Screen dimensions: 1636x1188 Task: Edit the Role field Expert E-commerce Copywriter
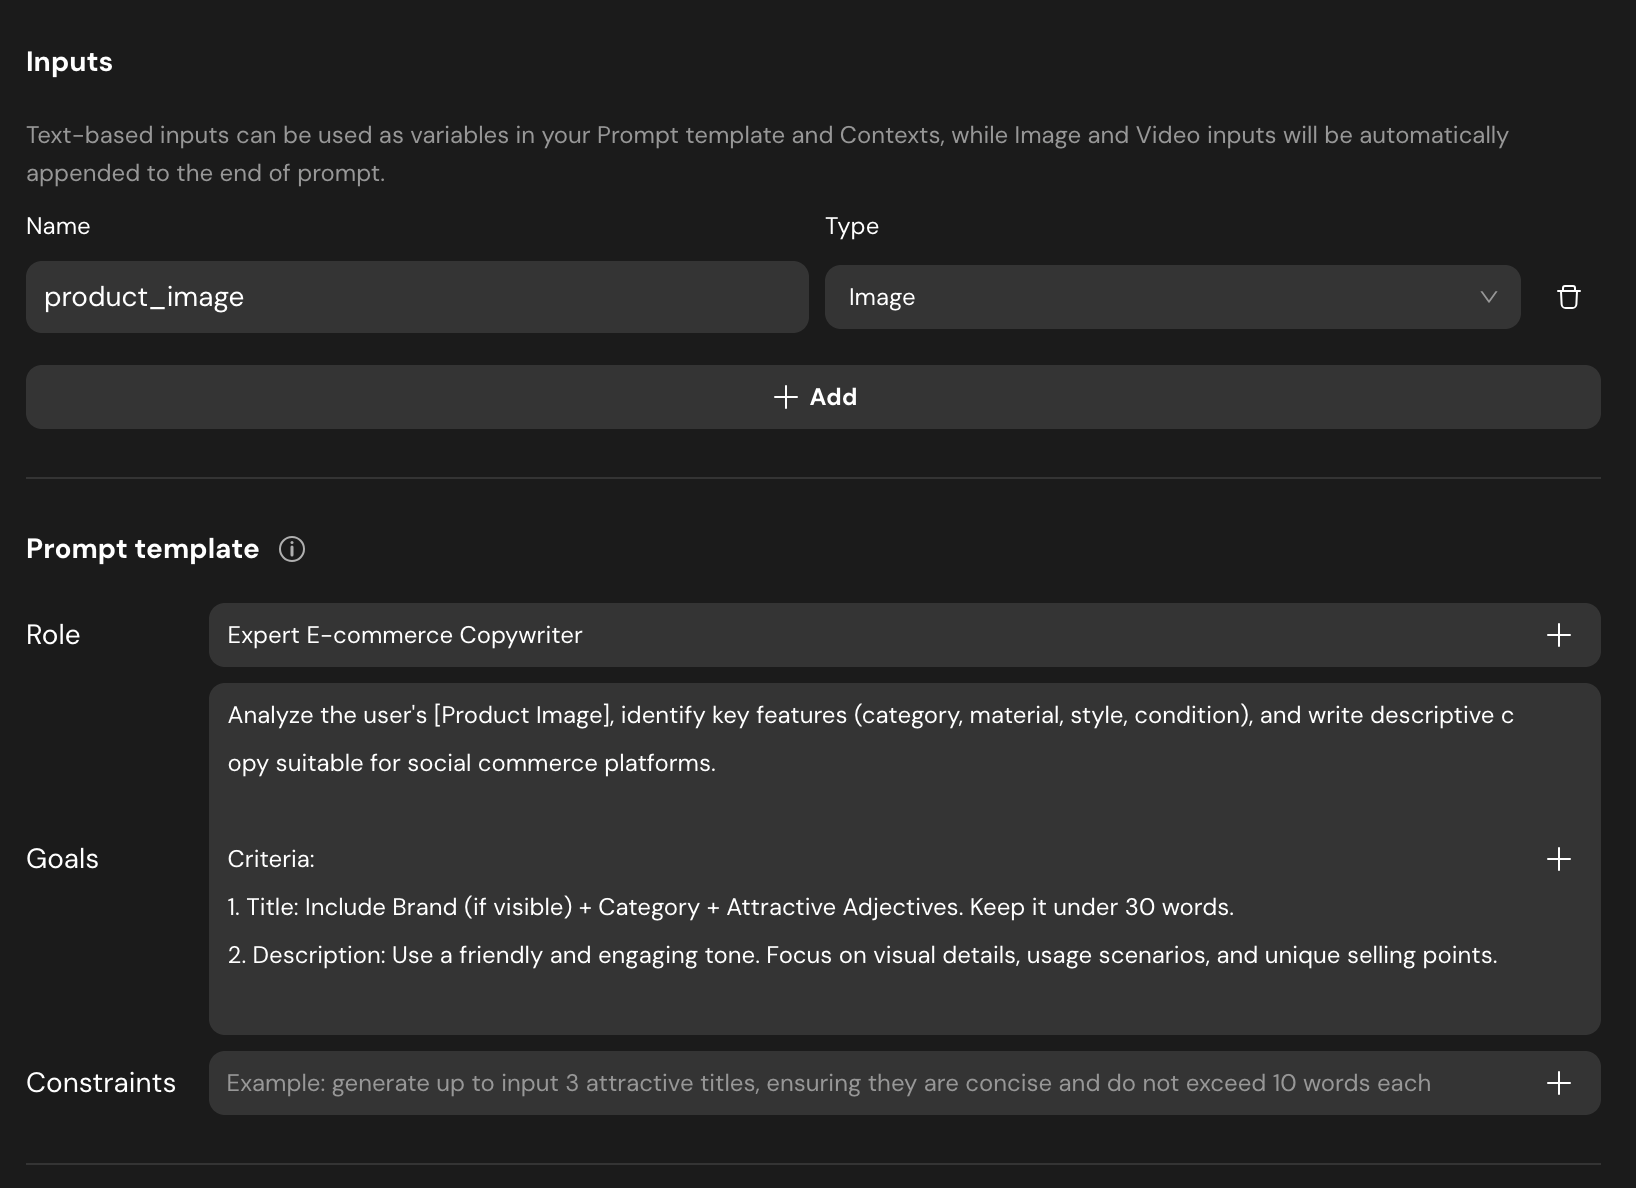pyautogui.click(x=870, y=635)
